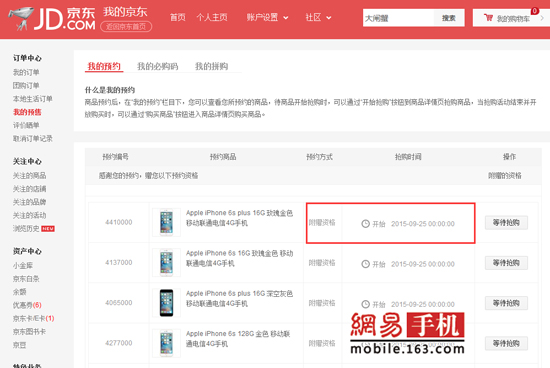The width and height of the screenshot is (550, 368).
Task: Open Apple iPhone 6s plus 16G 深空灰色 link
Action: click(239, 299)
